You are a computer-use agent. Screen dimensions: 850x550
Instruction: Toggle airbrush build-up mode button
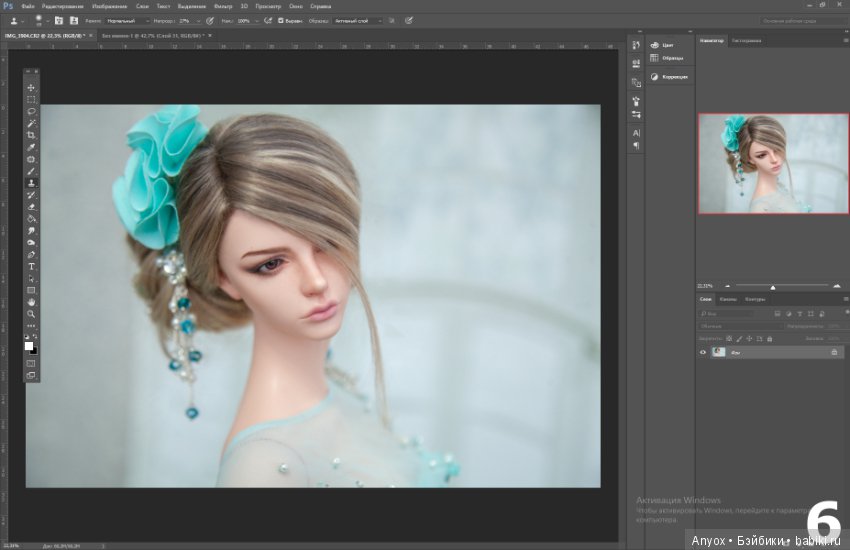pyautogui.click(x=268, y=21)
